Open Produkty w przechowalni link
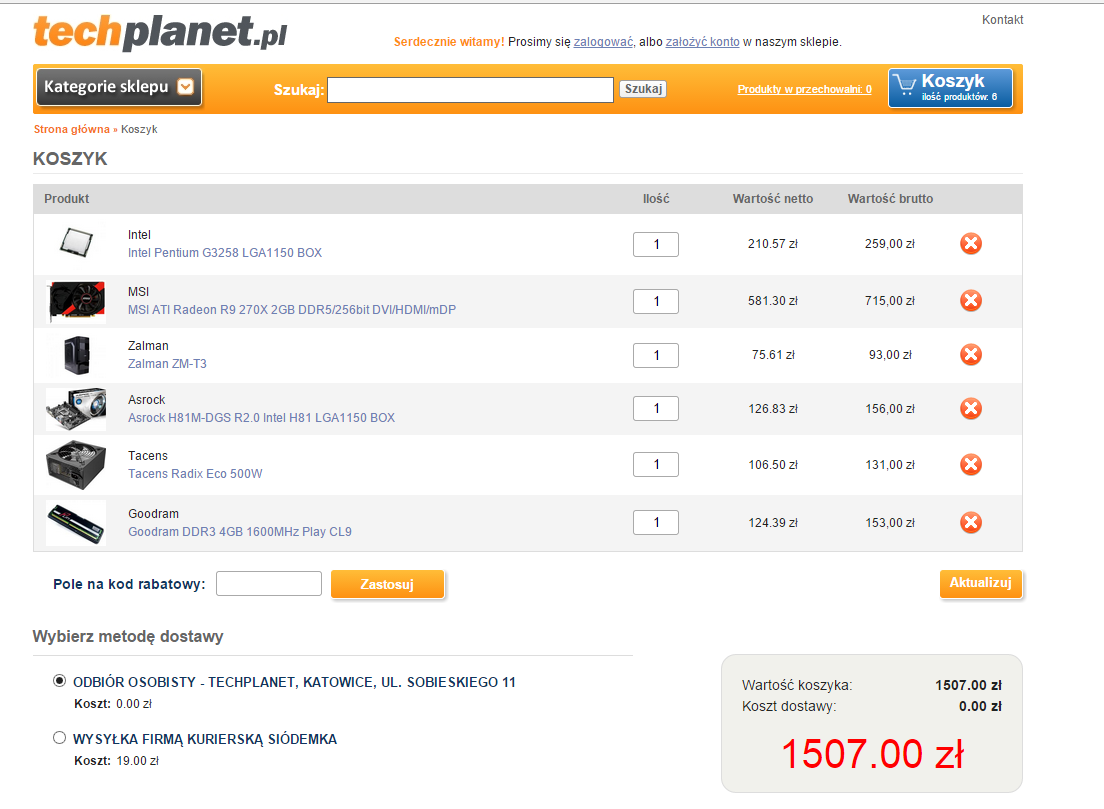This screenshot has width=1104, height=809. 804,89
